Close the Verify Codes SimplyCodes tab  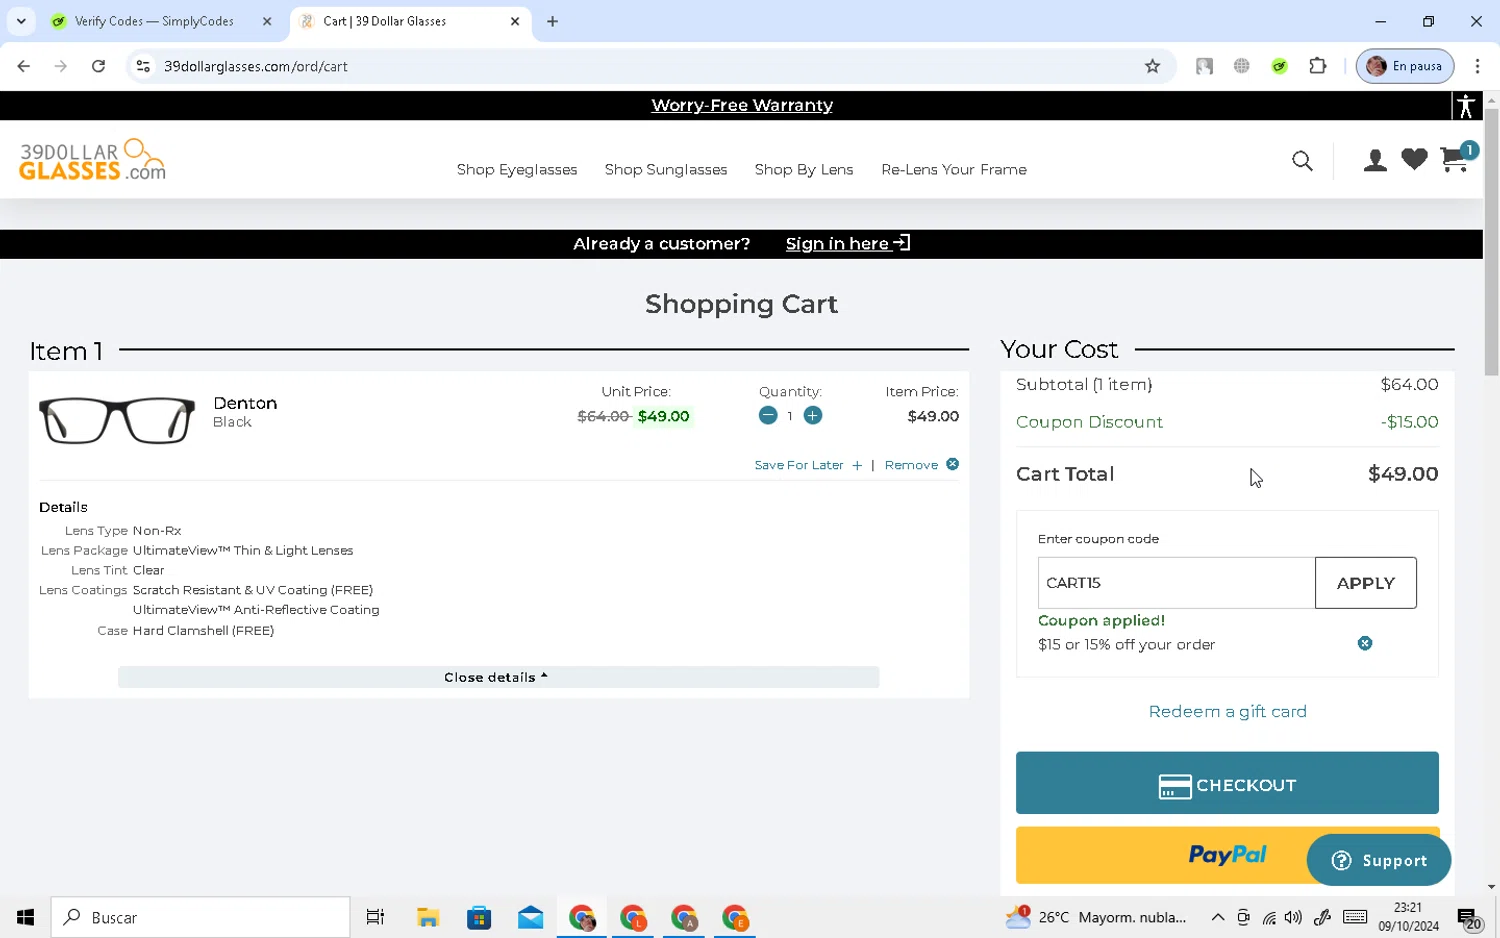tap(267, 21)
